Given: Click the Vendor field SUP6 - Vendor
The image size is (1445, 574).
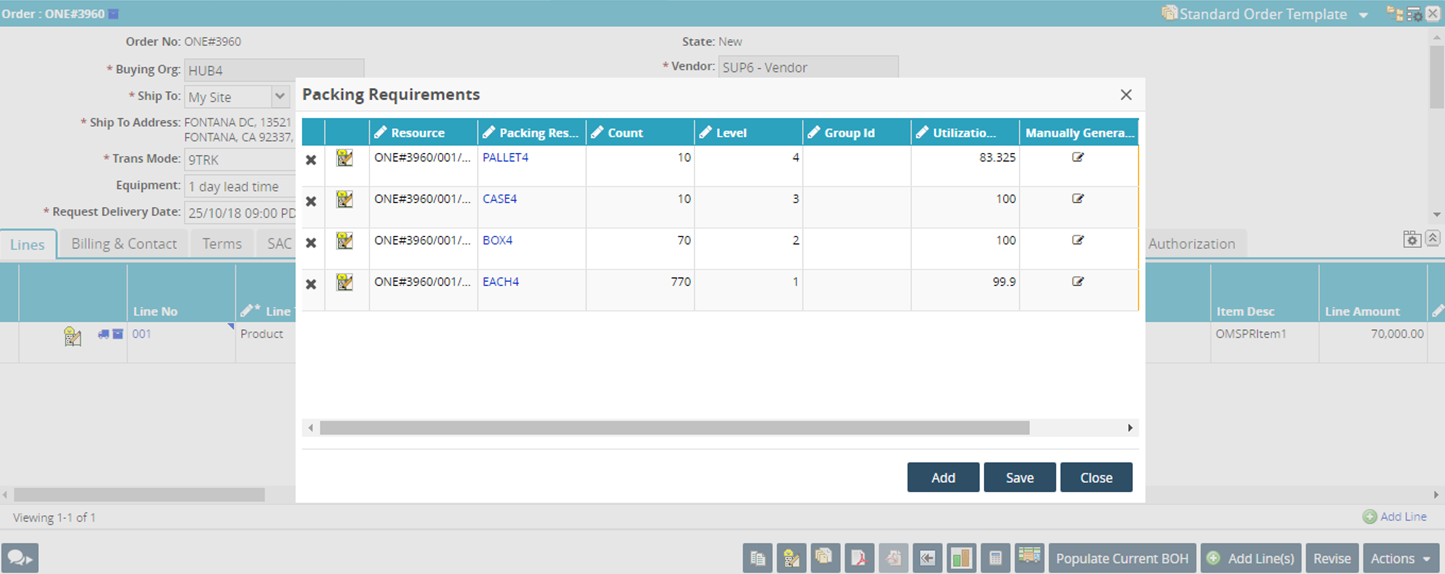Looking at the screenshot, I should pos(808,67).
